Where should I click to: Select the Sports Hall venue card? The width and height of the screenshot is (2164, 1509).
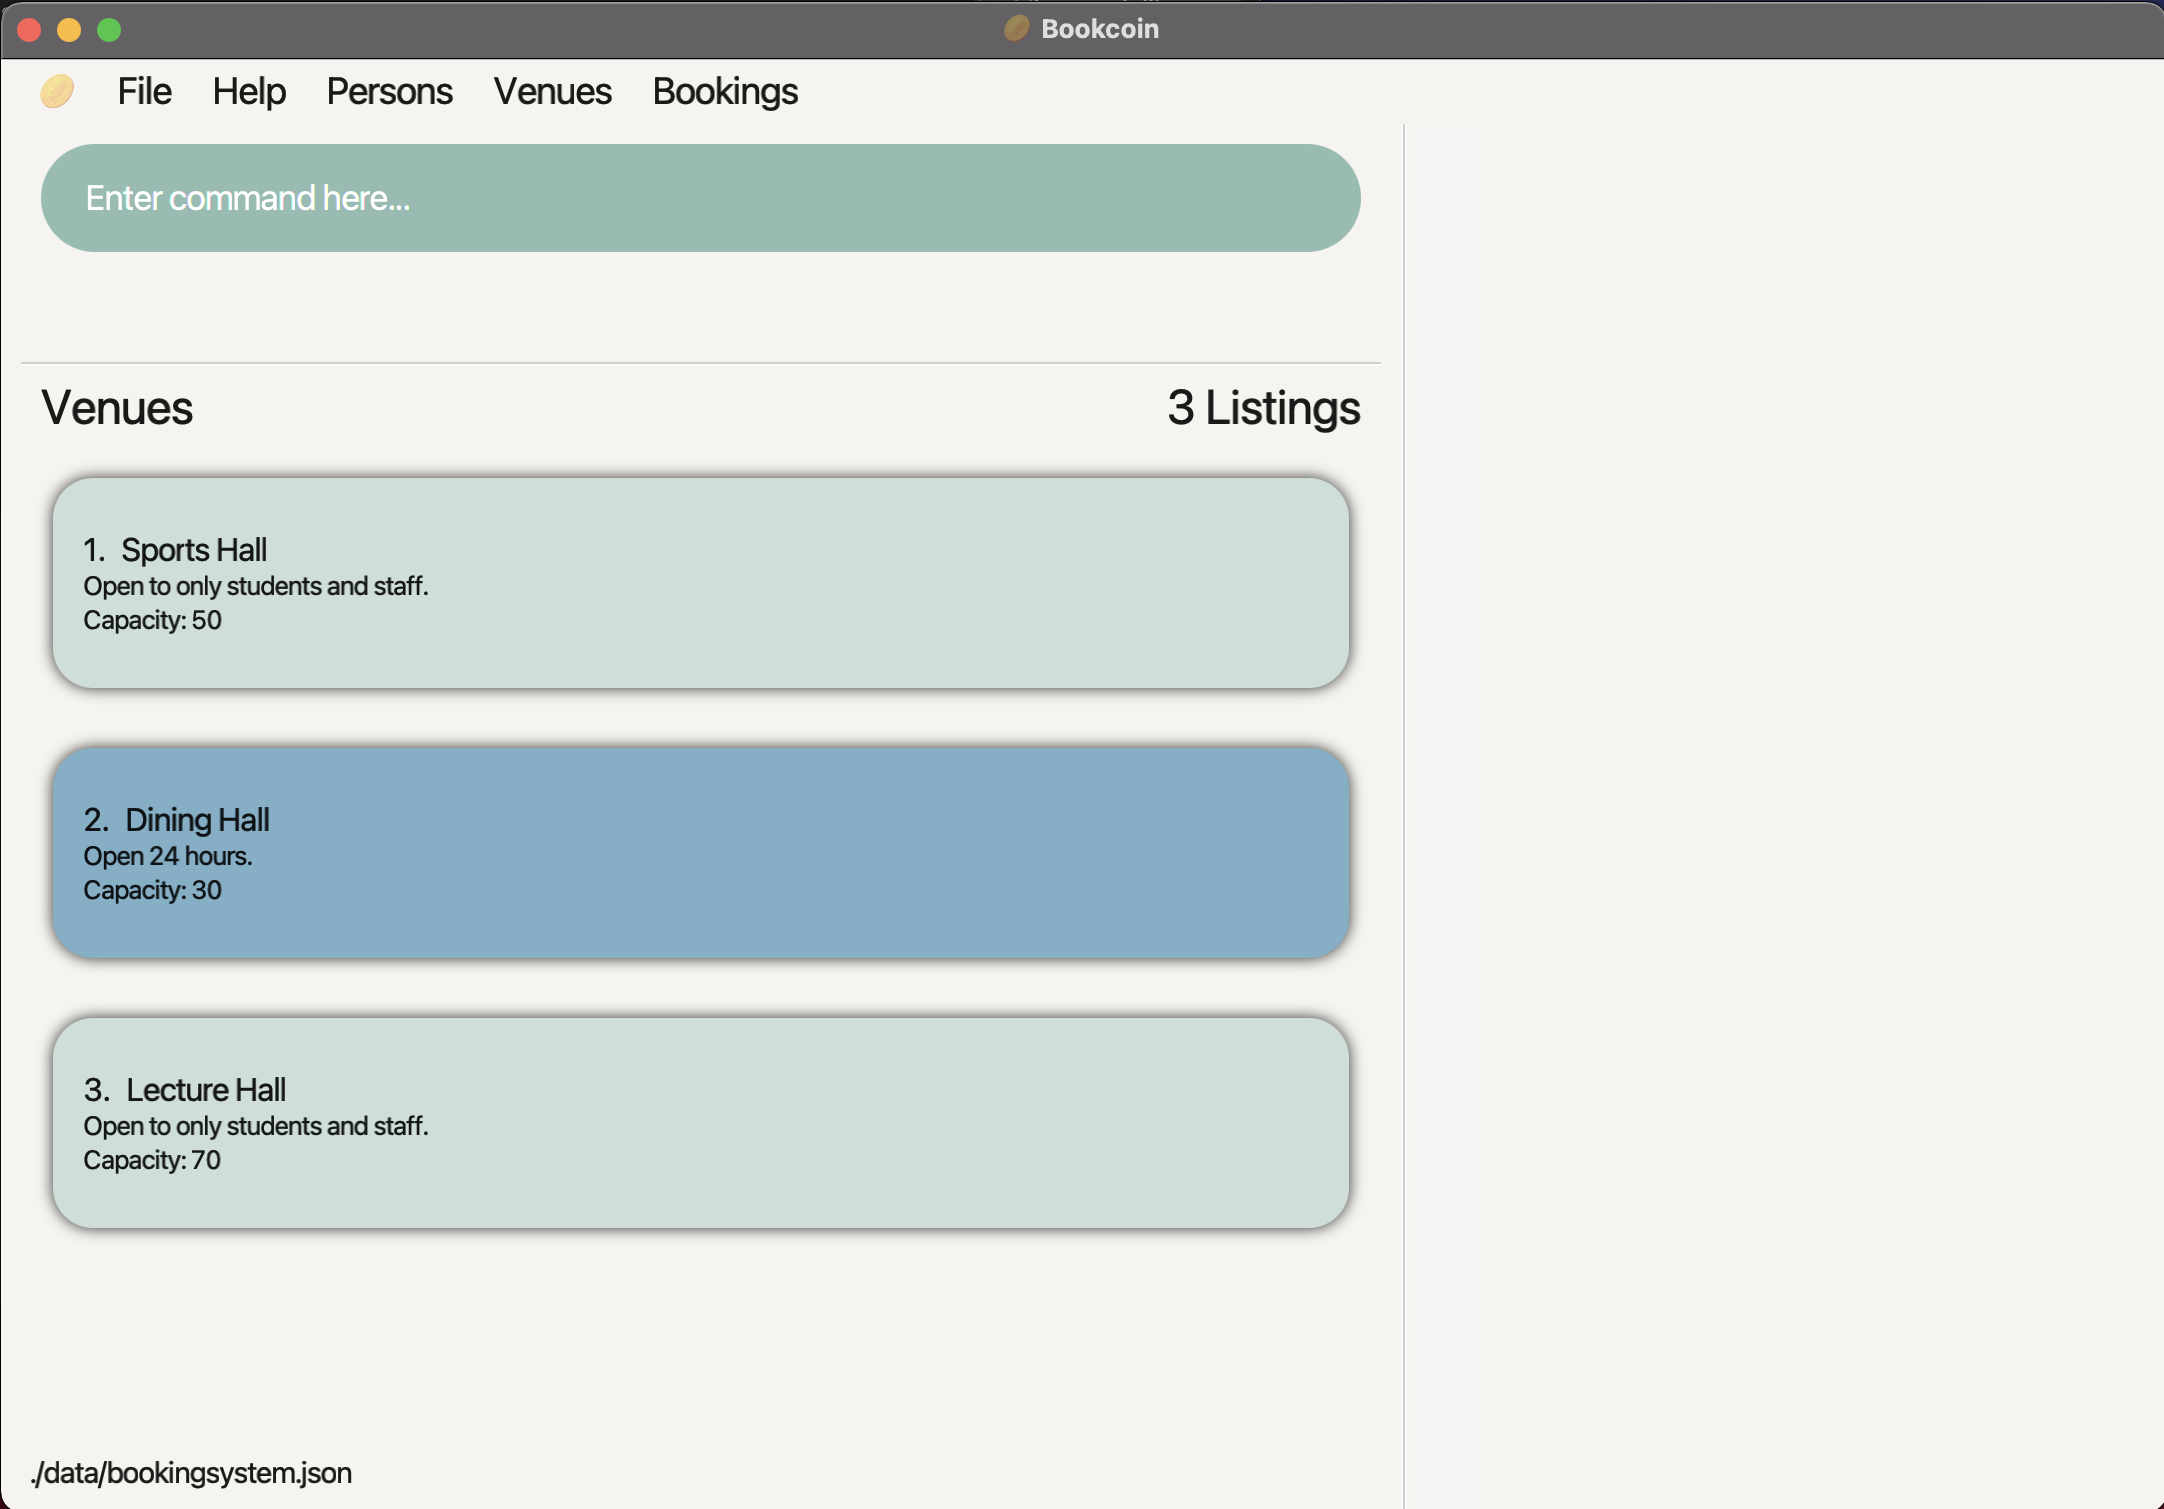pyautogui.click(x=700, y=583)
